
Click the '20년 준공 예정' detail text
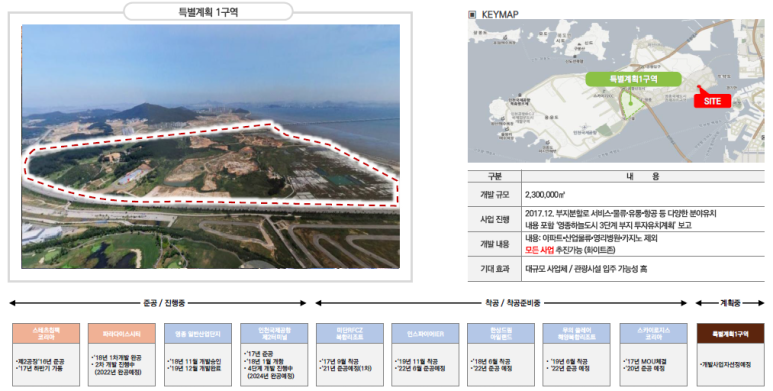tap(644, 368)
